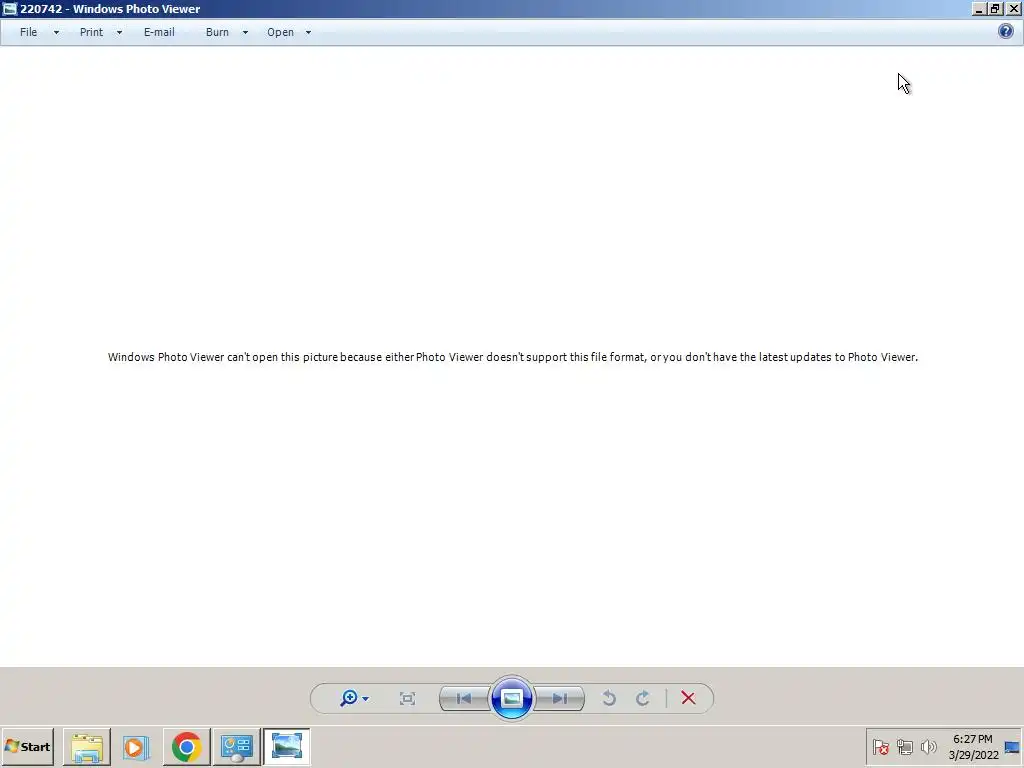
Task: Open the File menu
Action: [x=28, y=32]
